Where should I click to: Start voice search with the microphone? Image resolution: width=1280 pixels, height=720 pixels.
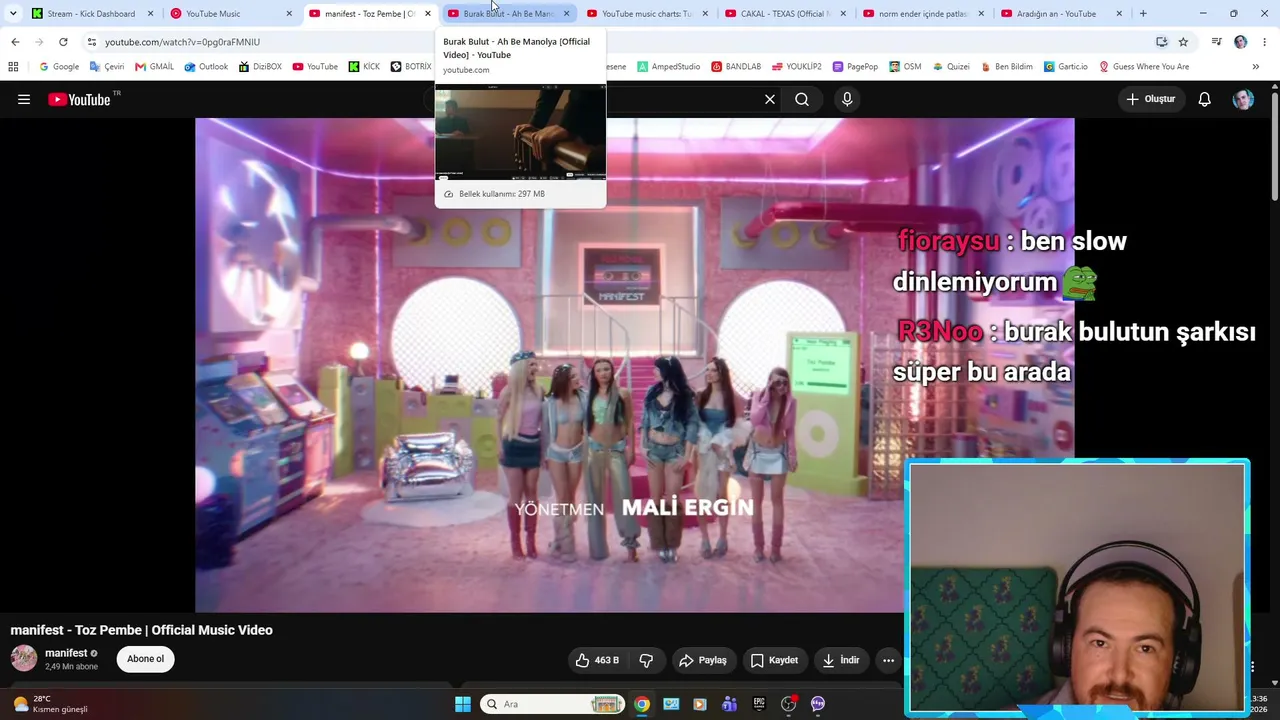(847, 99)
